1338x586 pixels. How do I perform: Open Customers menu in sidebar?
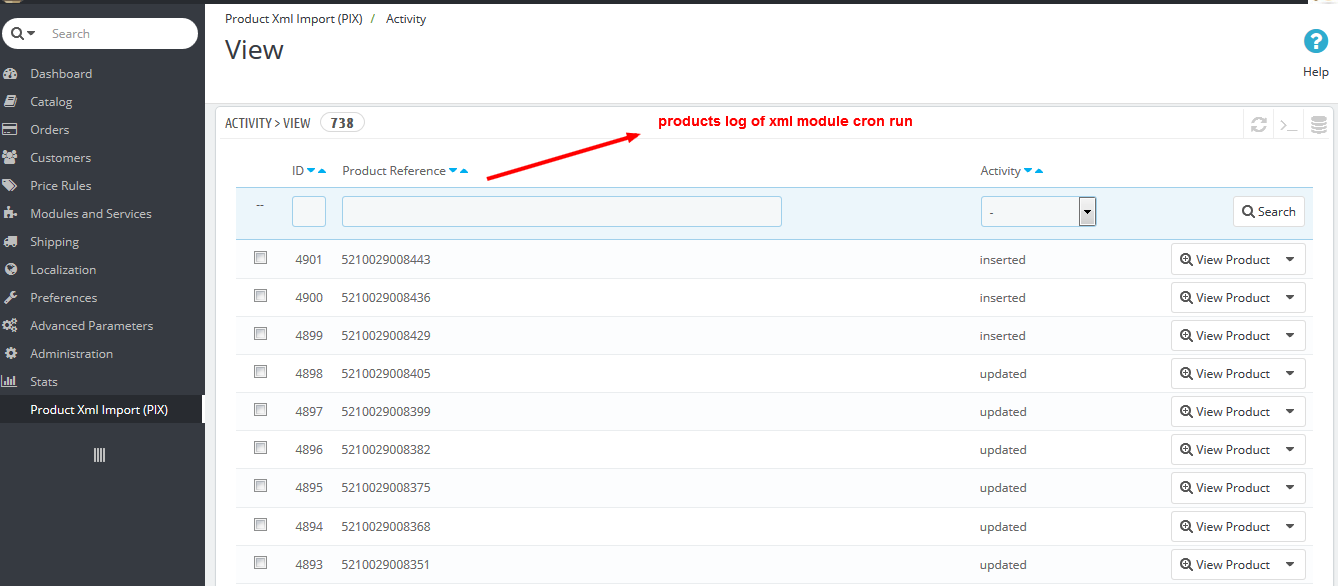[x=60, y=158]
